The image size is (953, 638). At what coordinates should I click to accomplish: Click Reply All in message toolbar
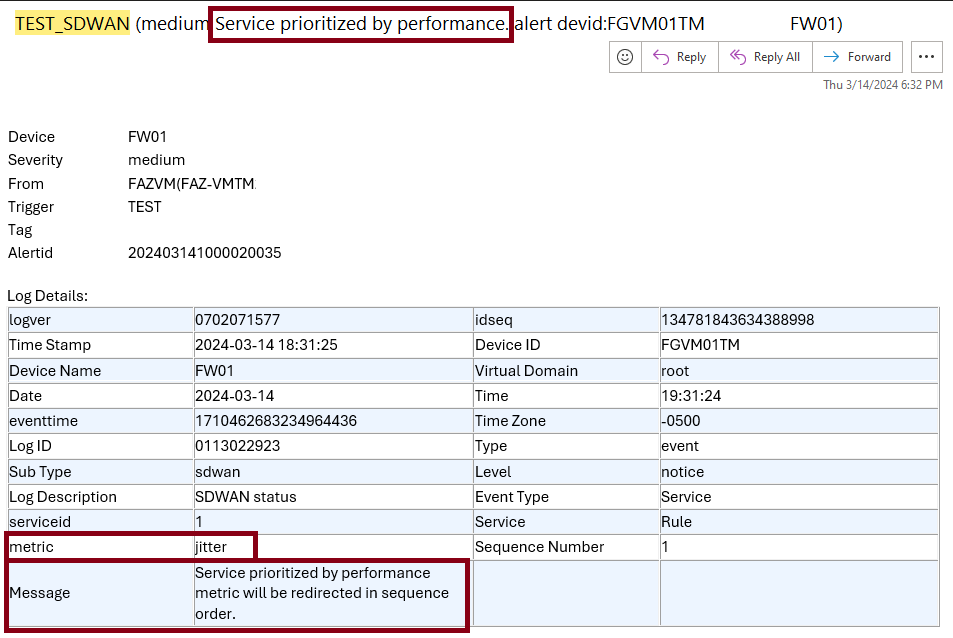pyautogui.click(x=766, y=57)
